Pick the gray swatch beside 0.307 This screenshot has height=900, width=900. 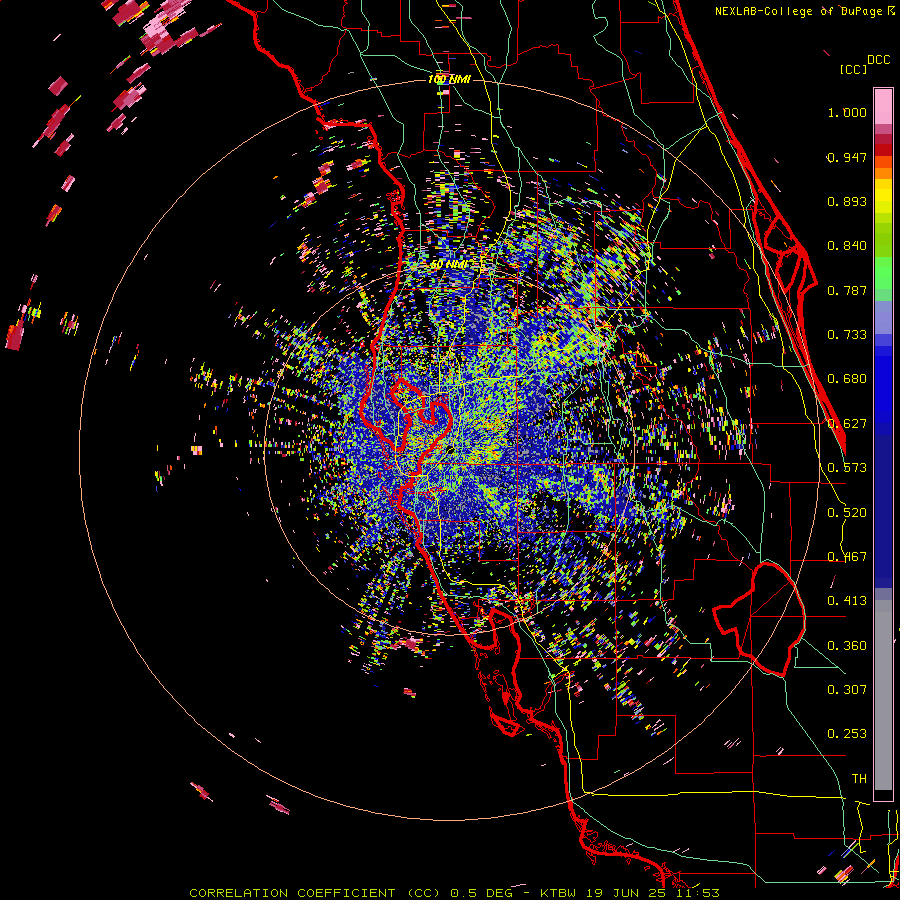883,695
